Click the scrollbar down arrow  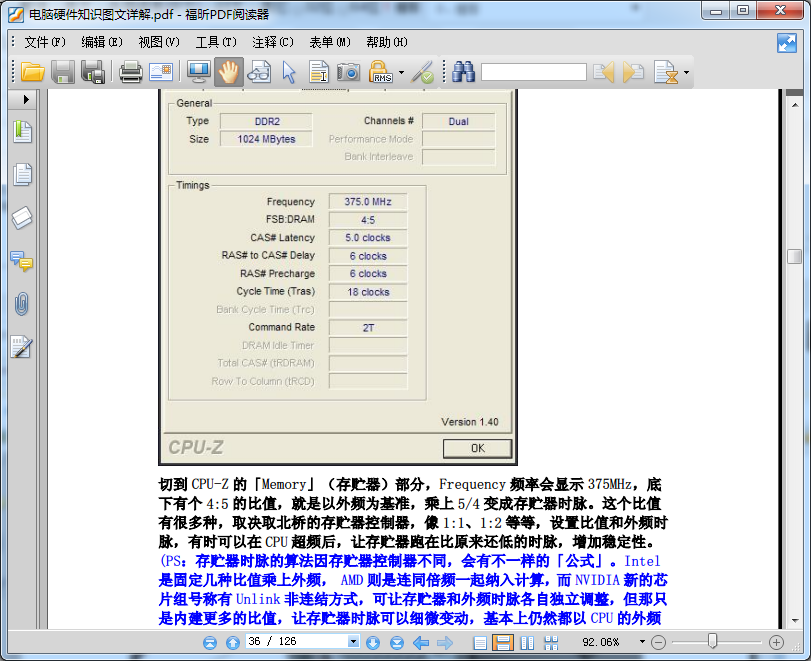coord(794,621)
